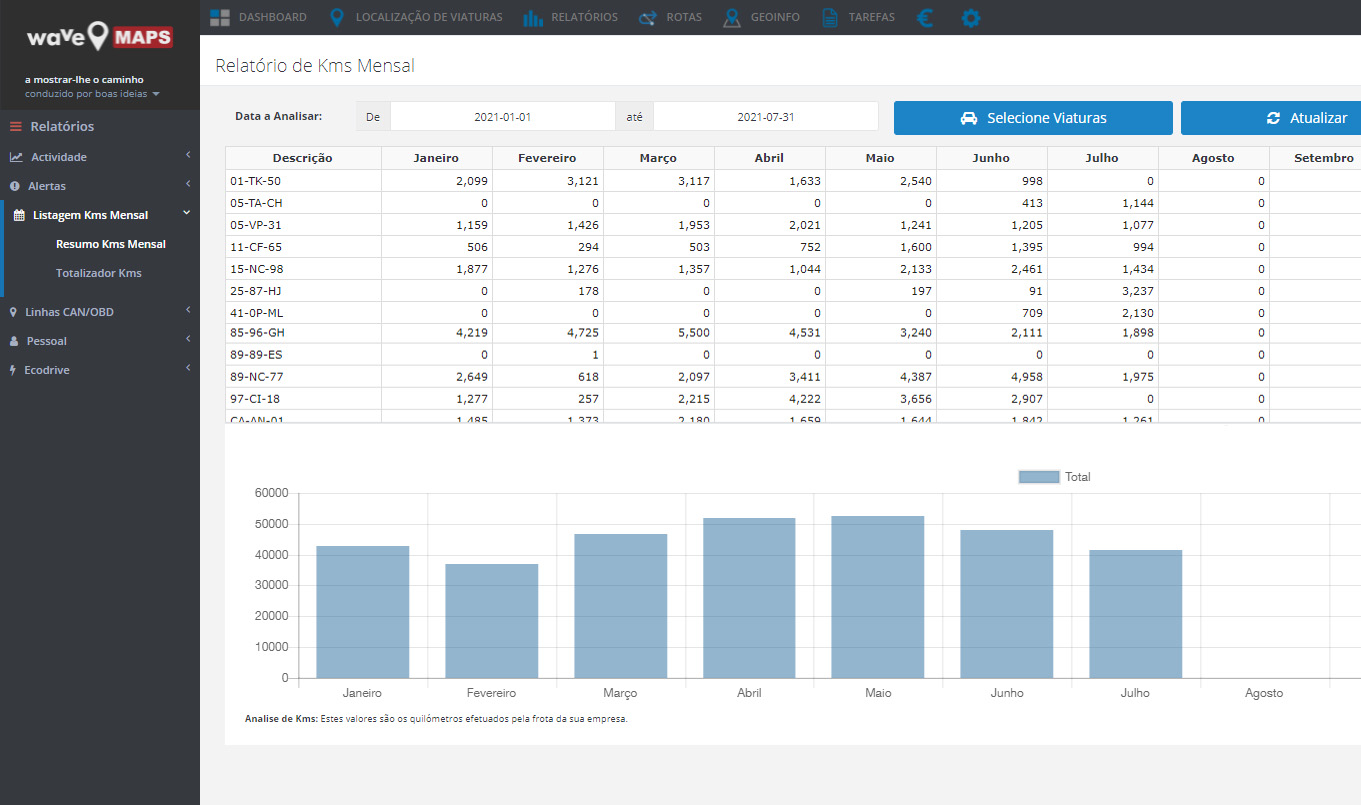Expand the Alertas sidebar section
The width and height of the screenshot is (1361, 805).
click(x=100, y=186)
